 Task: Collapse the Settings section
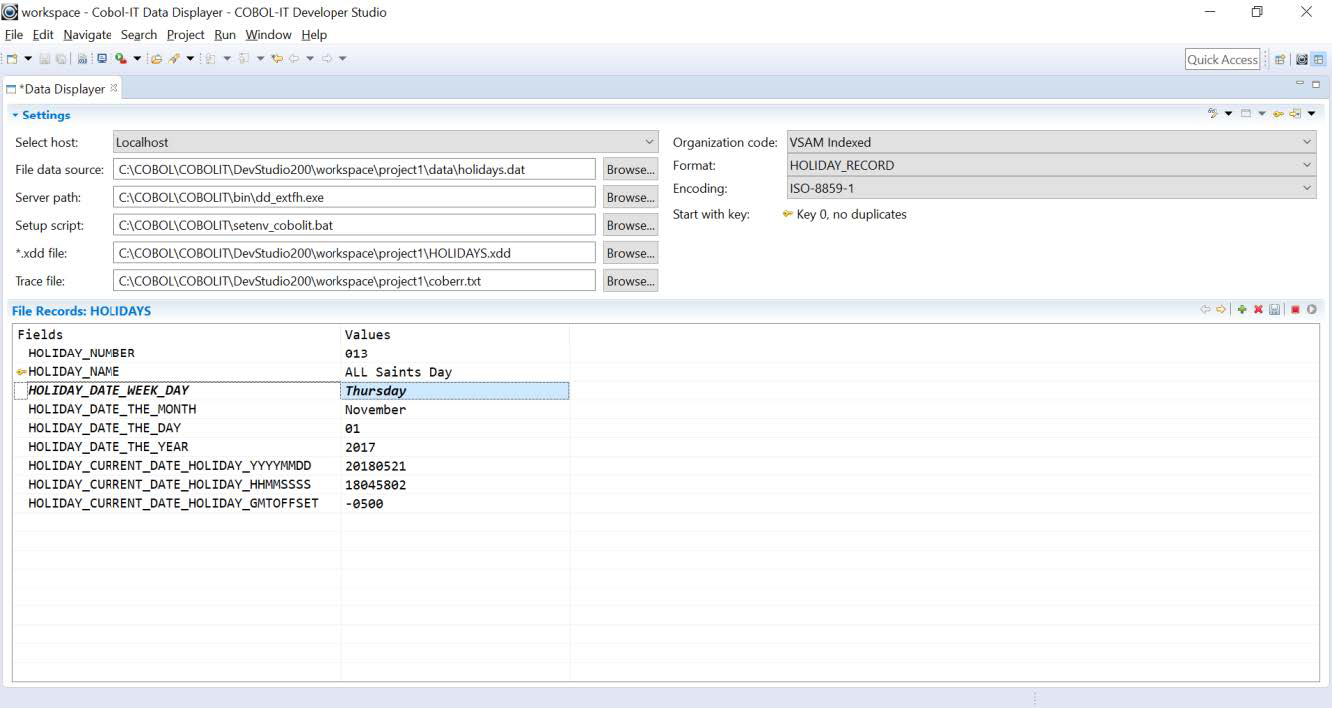coord(16,115)
